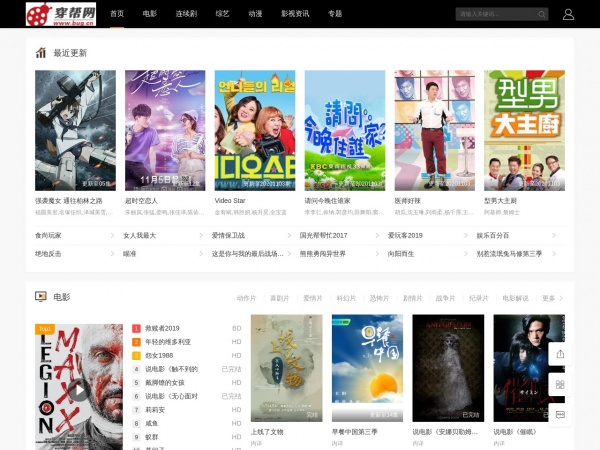Open rank 1 movie 2019 entry
Image resolution: width=600 pixels, height=450 pixels.
coord(187,328)
